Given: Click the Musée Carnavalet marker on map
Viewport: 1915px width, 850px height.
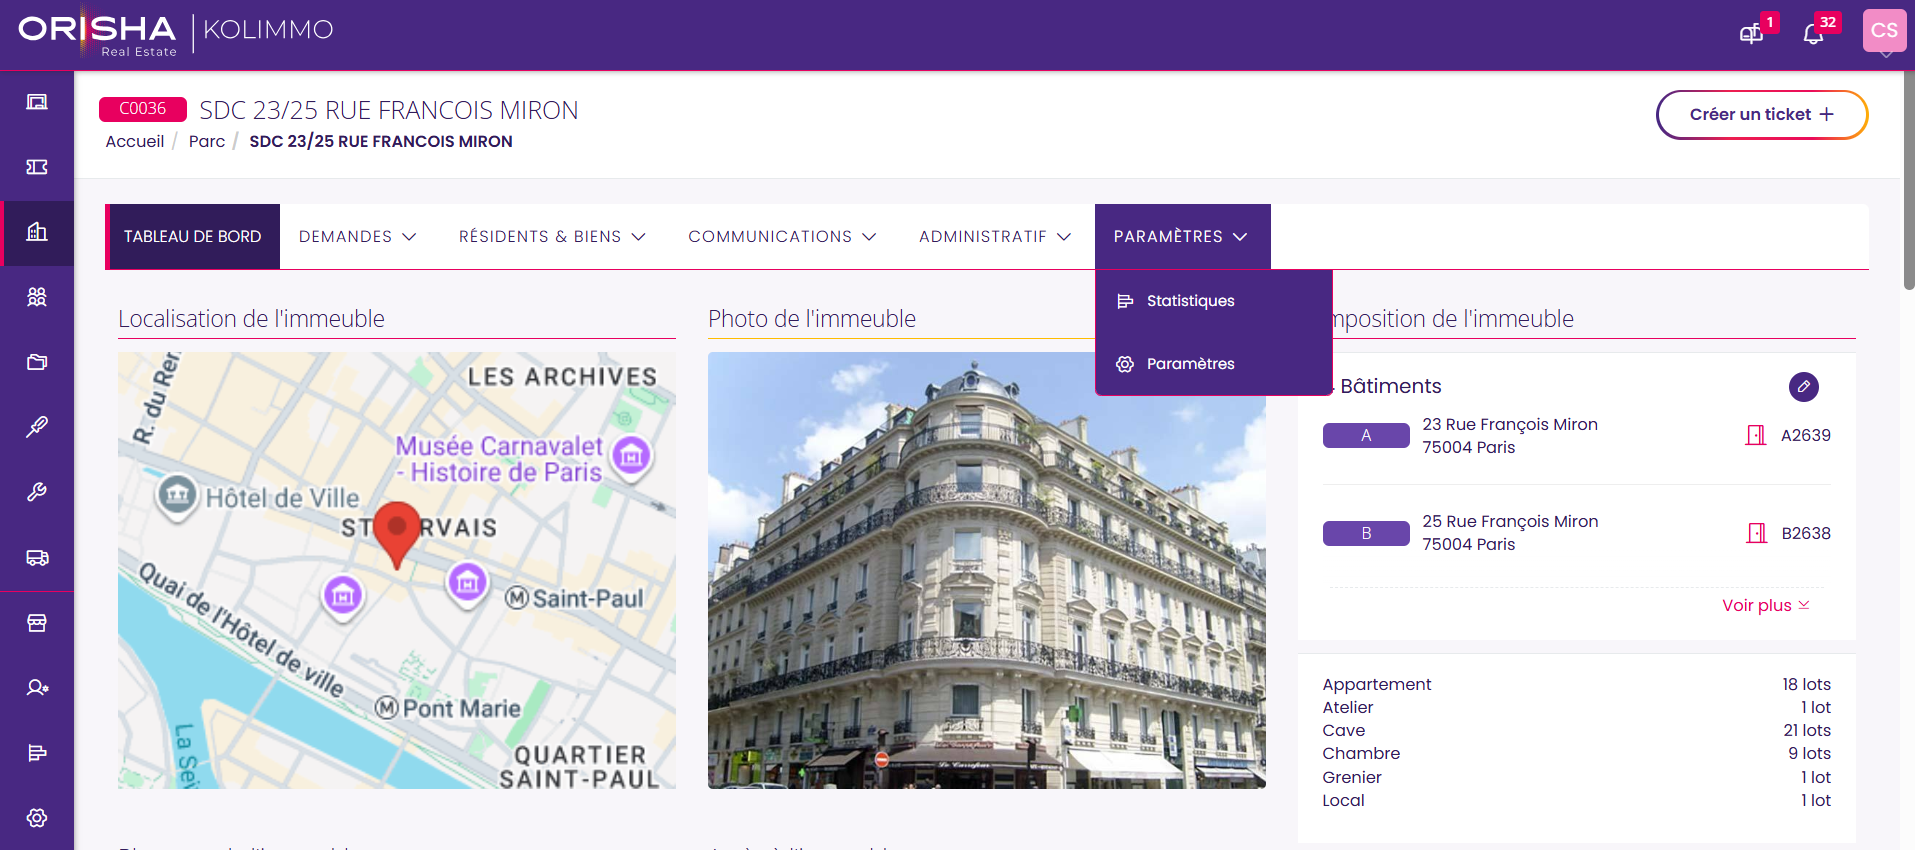Looking at the screenshot, I should click(x=631, y=457).
